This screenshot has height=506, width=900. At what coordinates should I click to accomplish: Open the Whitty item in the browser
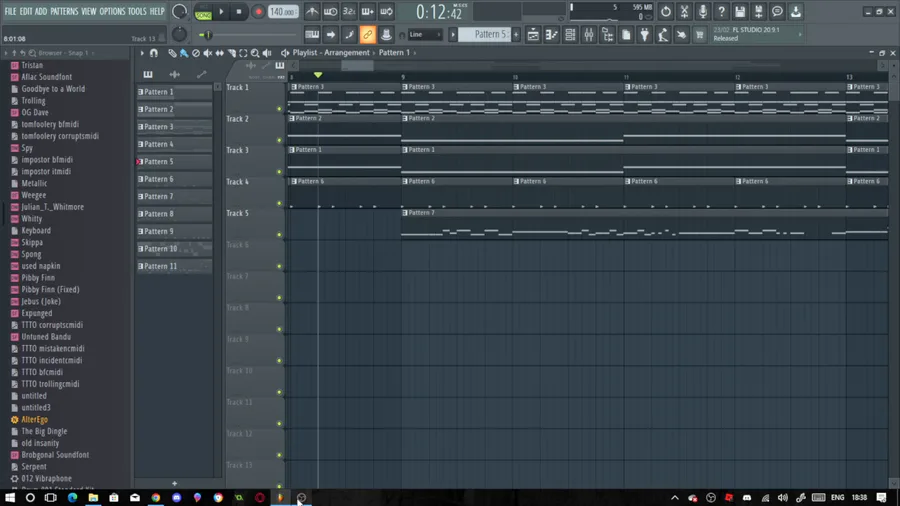pos(32,219)
